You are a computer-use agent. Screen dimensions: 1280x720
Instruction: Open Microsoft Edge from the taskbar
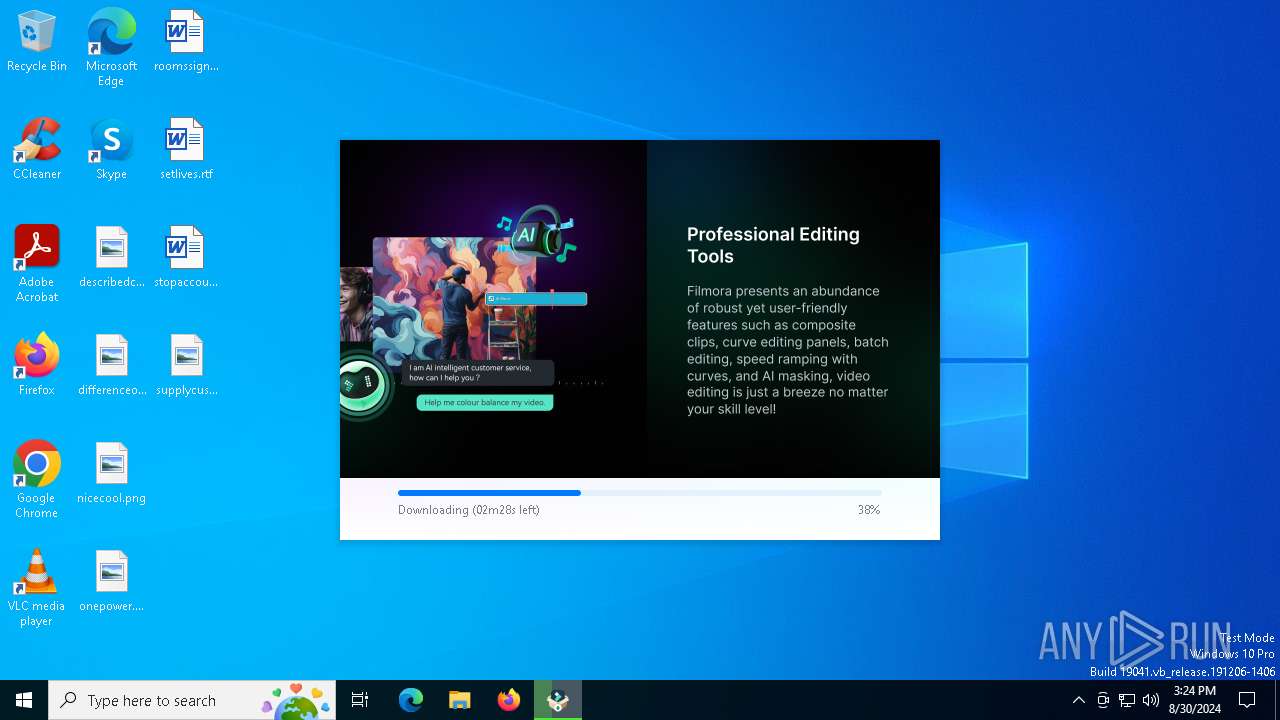411,700
